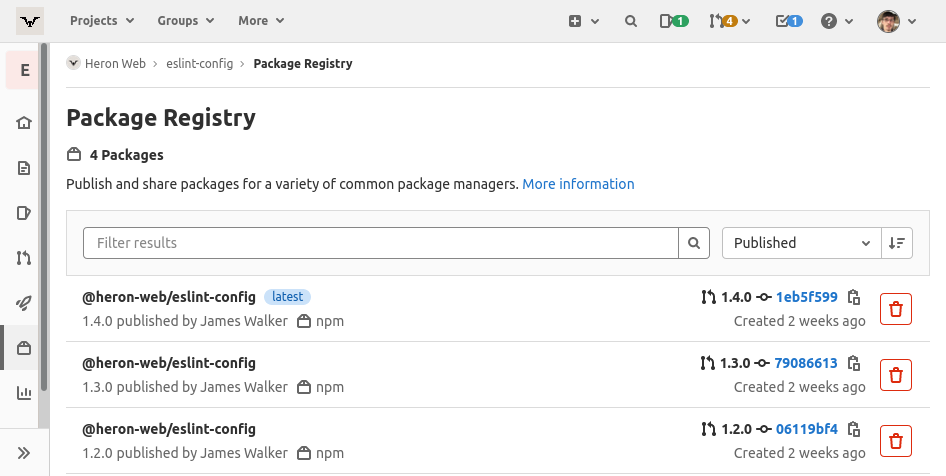
Task: Click the npm label in 1.3.0 row
Action: (x=330, y=387)
